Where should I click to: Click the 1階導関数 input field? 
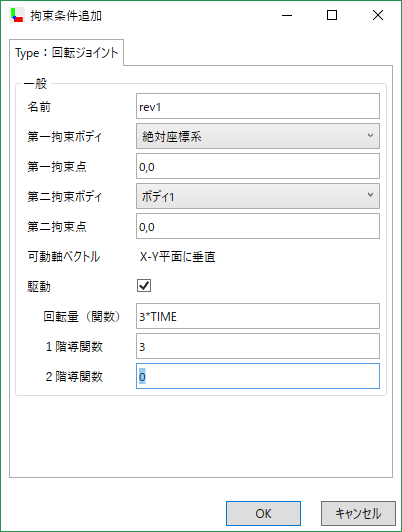[x=258, y=346]
